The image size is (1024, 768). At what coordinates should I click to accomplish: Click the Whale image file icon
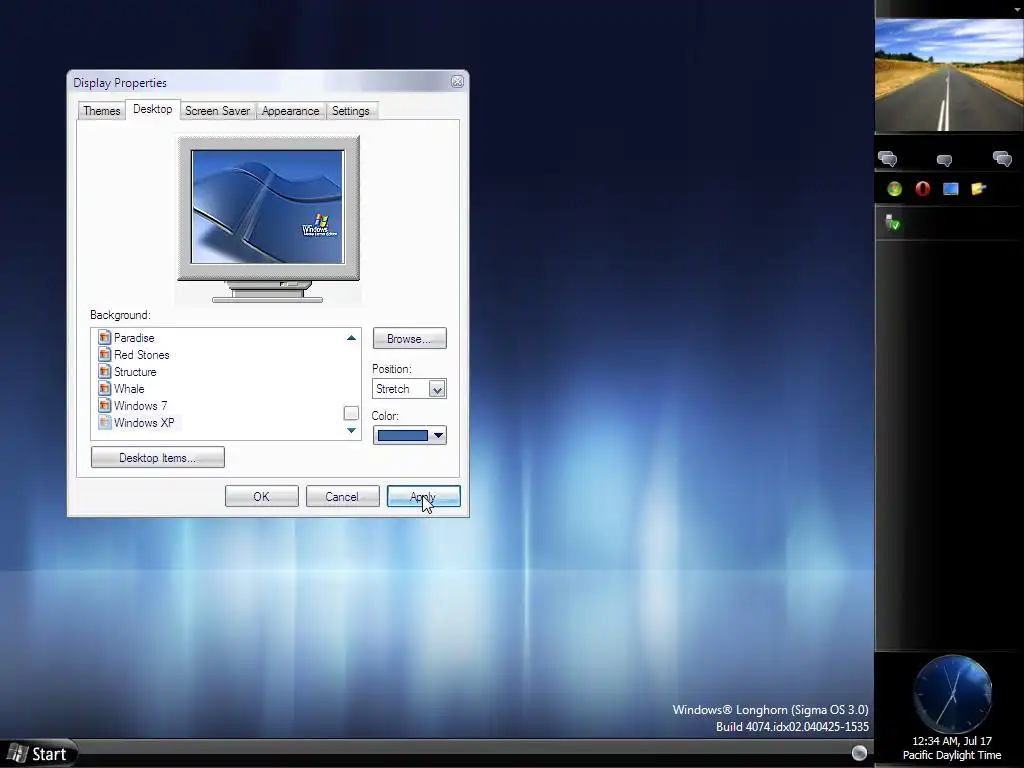pos(104,388)
